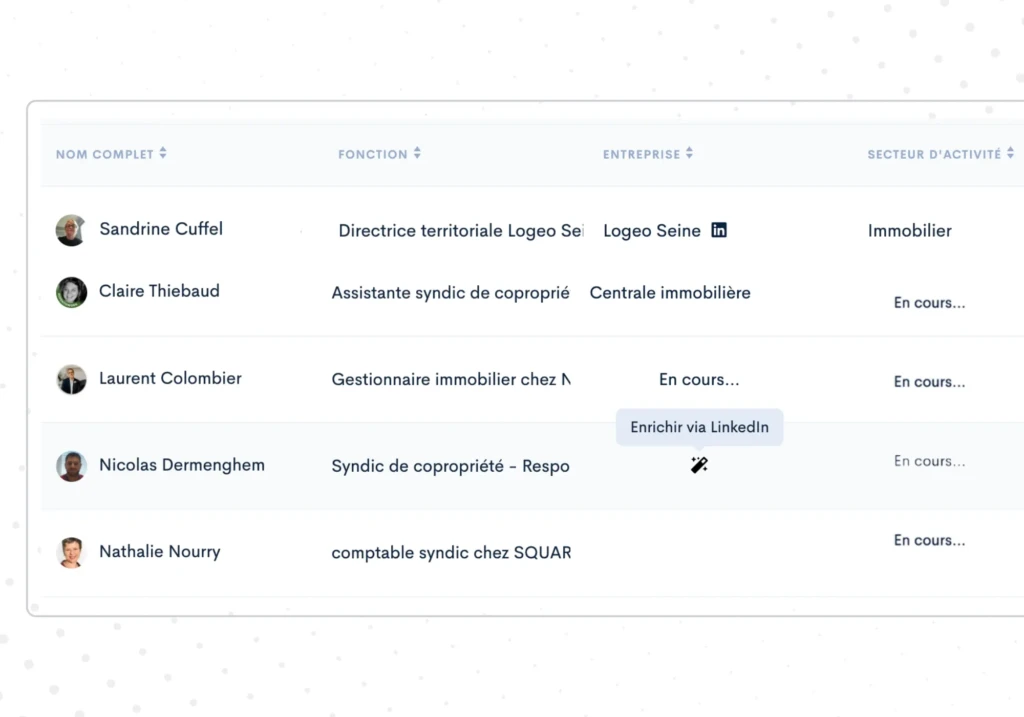Click the comptable syndic chez SQUAR cell
This screenshot has width=1024, height=717.
click(x=450, y=553)
